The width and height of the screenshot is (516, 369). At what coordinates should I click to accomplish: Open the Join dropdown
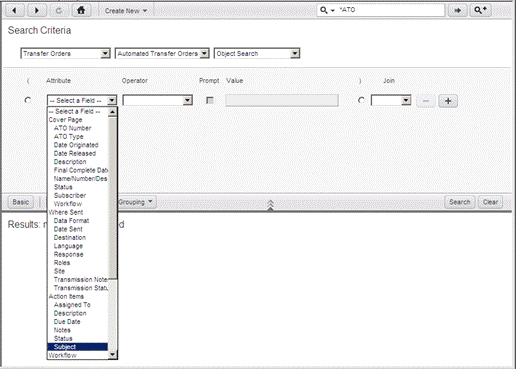point(391,100)
